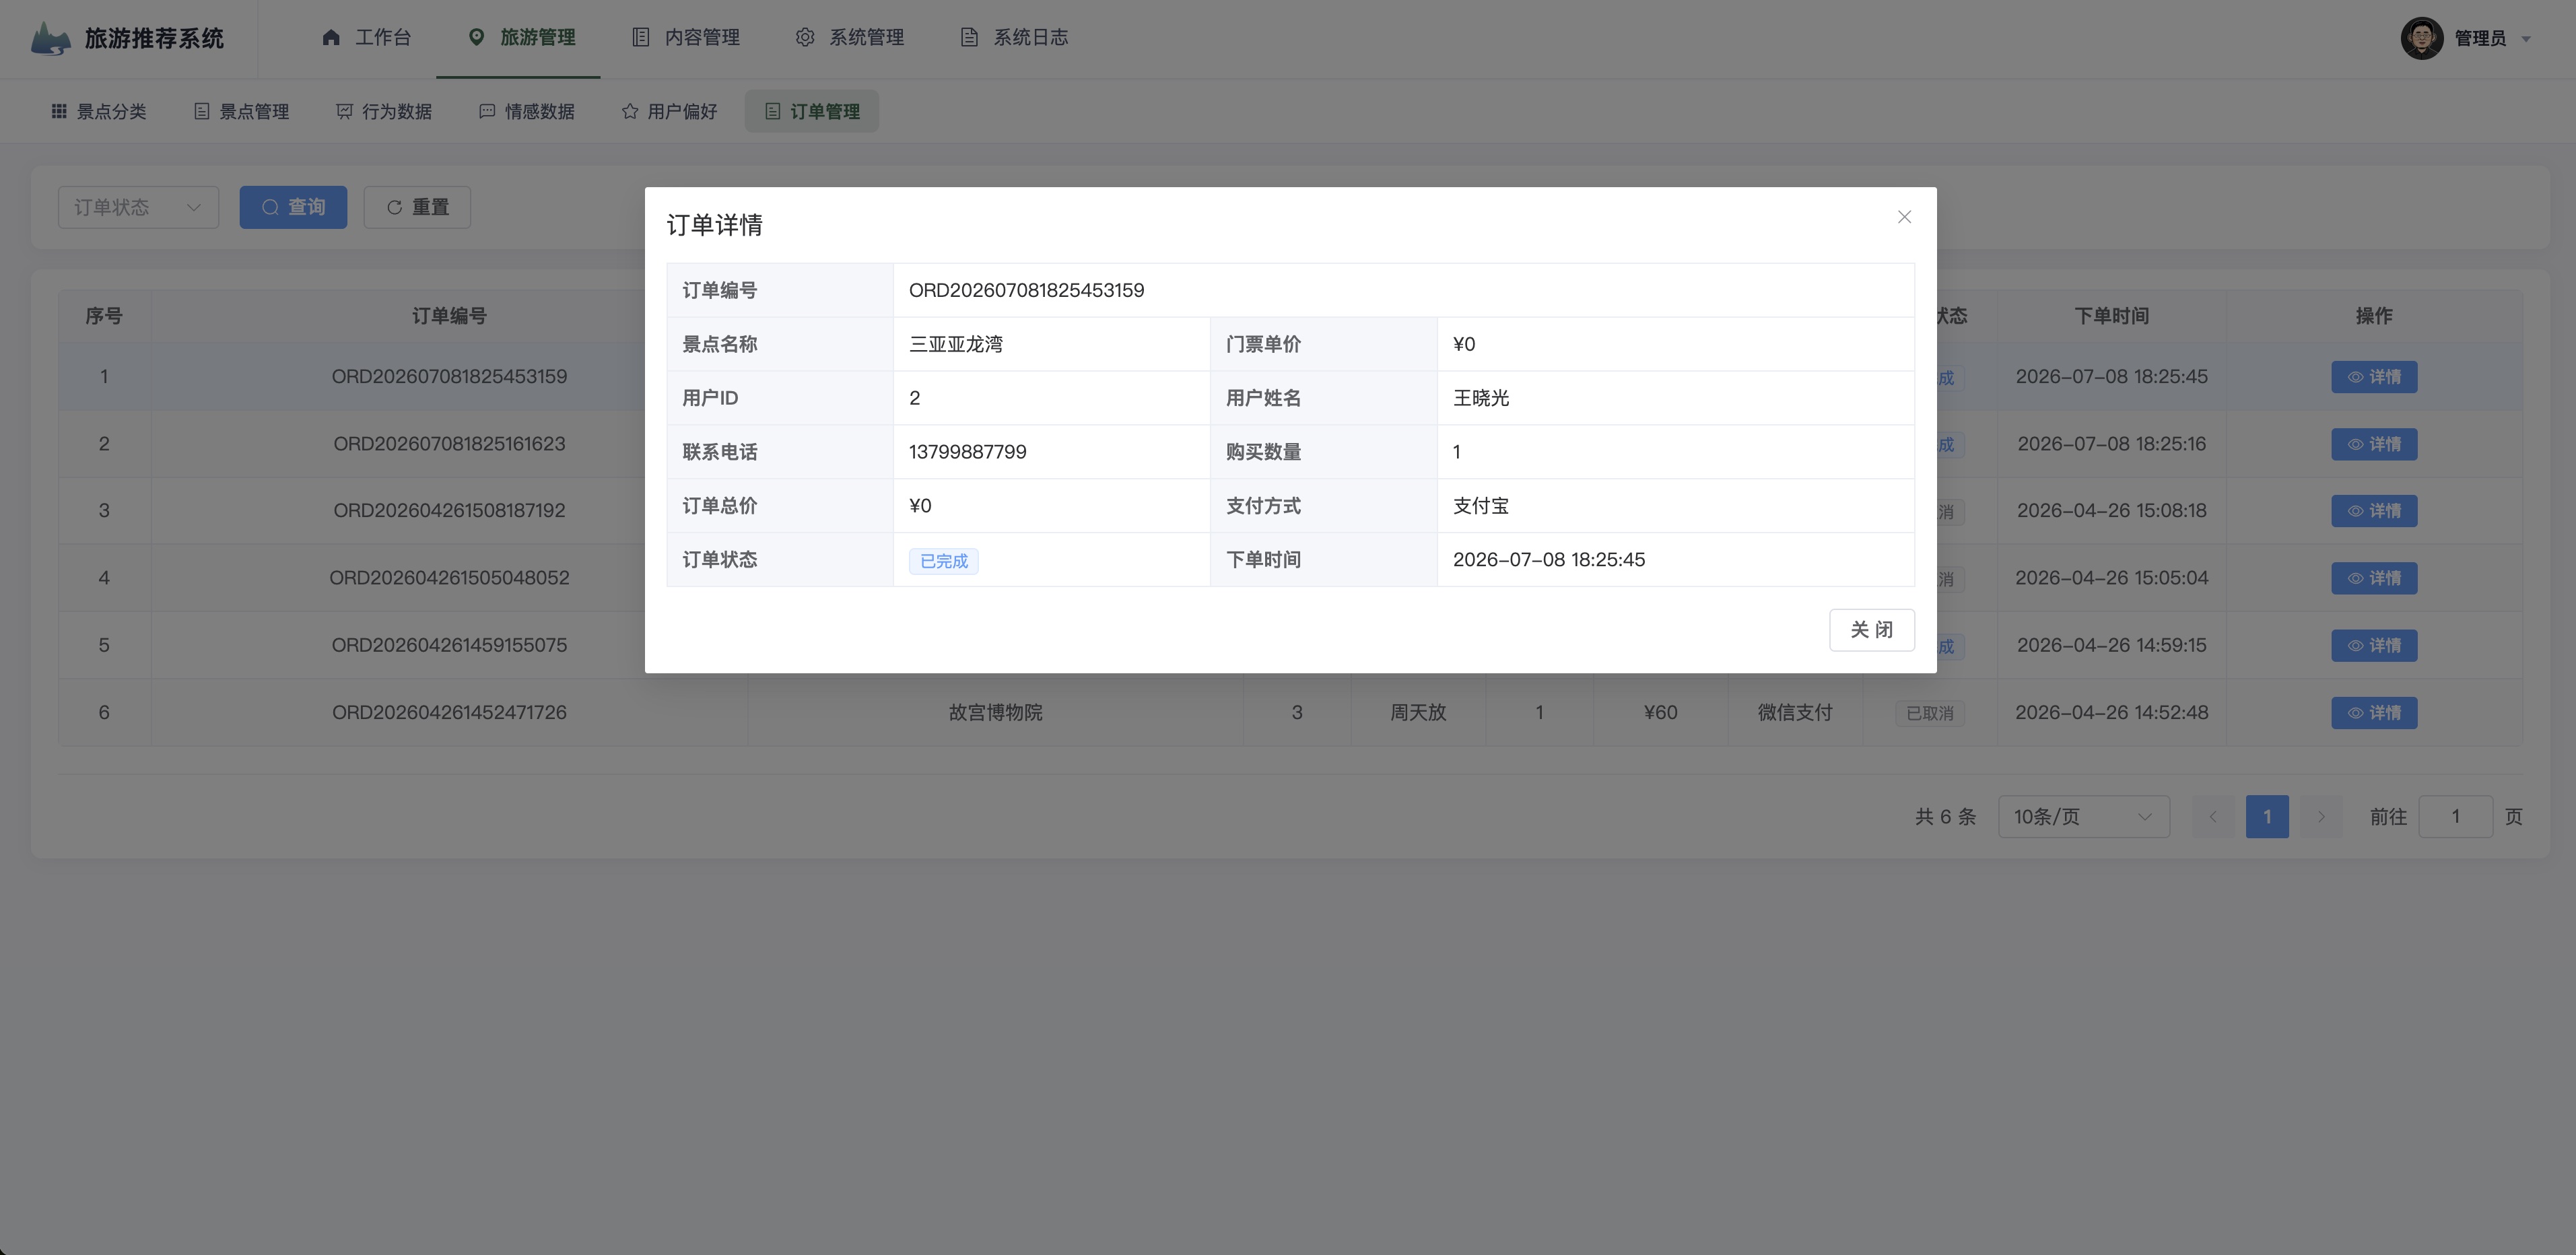Viewport: 2576px width, 1255px height.
Task: Click the administrator avatar image
Action: 2421,38
